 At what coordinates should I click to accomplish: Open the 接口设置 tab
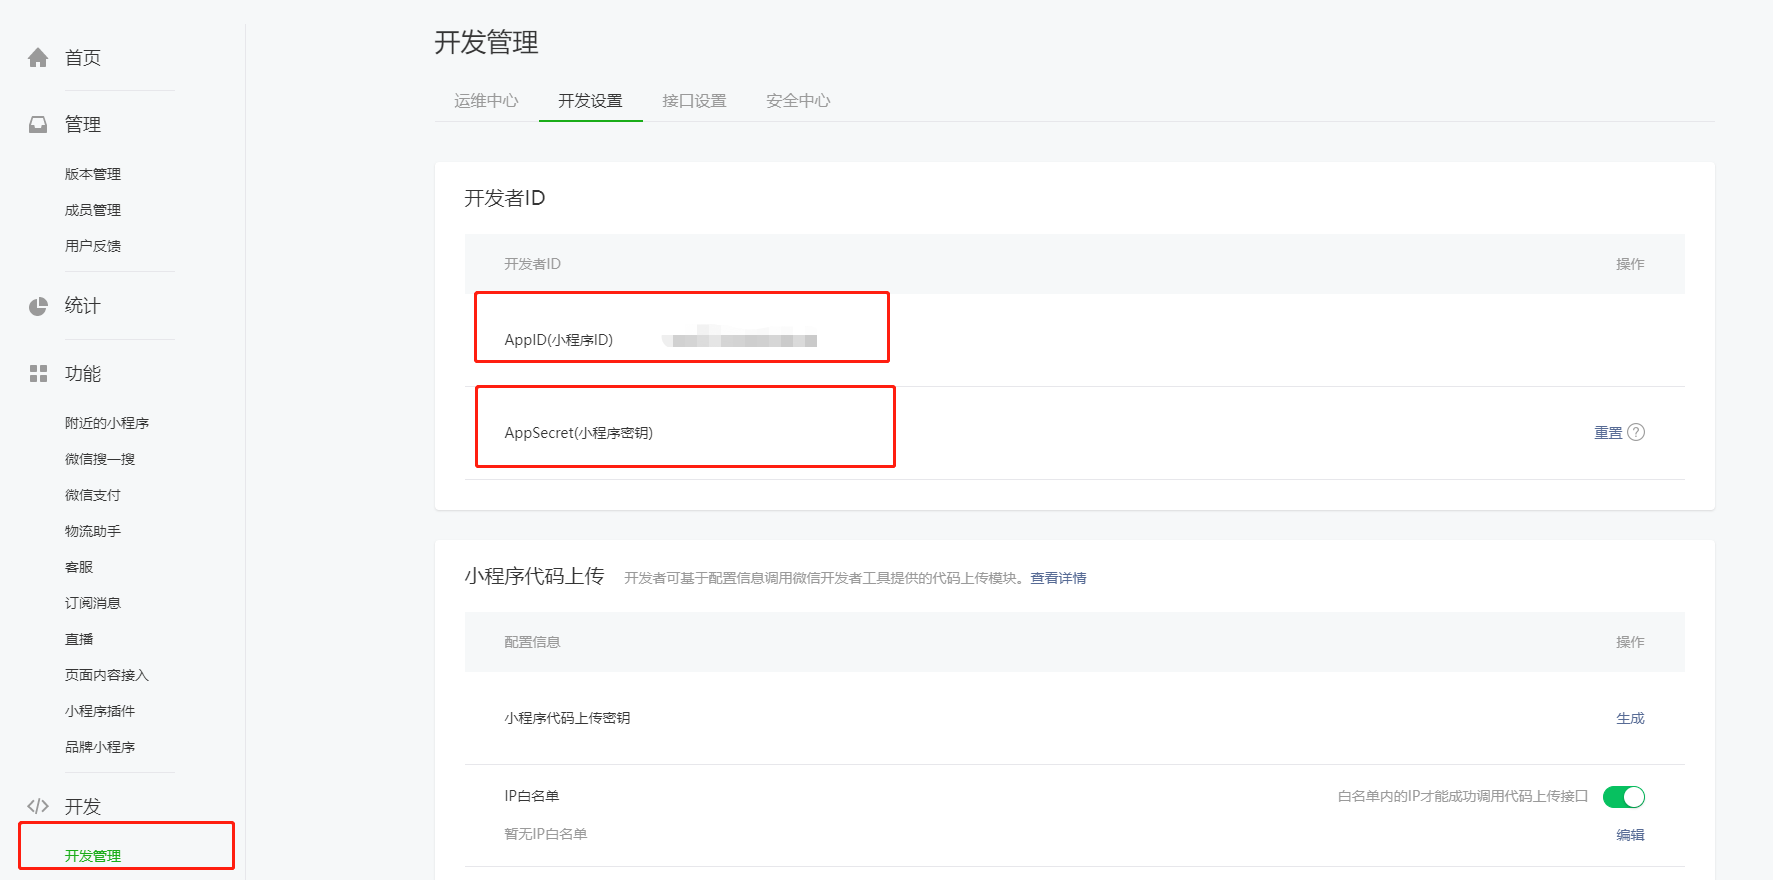[x=694, y=100]
